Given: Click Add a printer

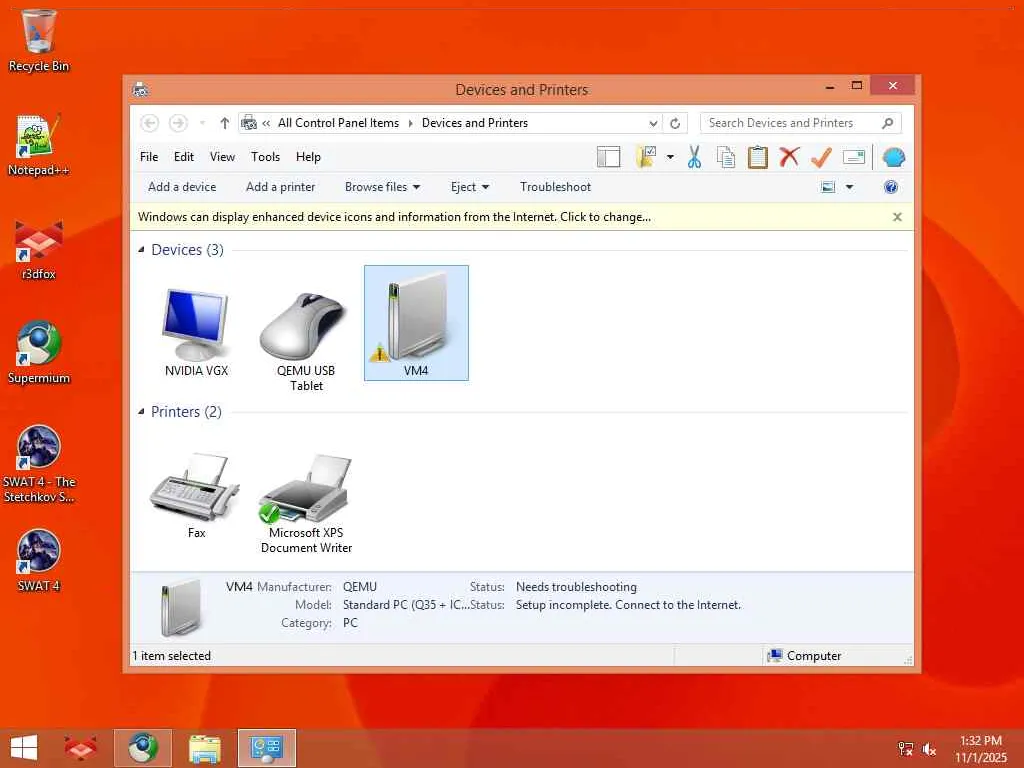Looking at the screenshot, I should [x=280, y=187].
